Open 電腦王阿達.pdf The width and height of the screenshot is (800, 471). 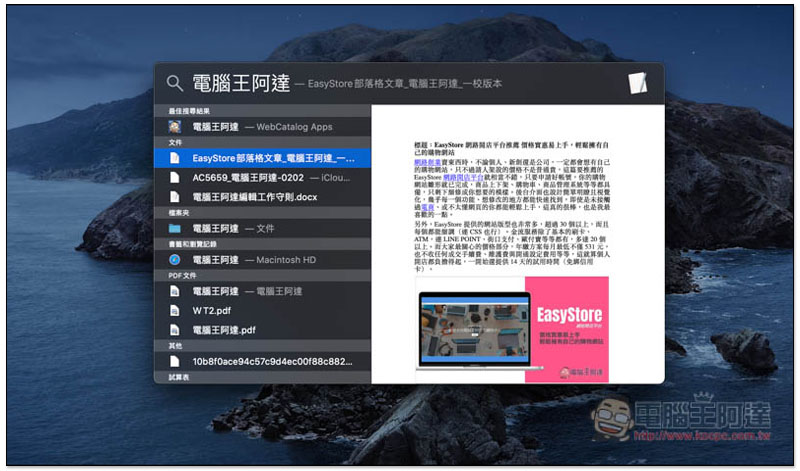click(262, 330)
